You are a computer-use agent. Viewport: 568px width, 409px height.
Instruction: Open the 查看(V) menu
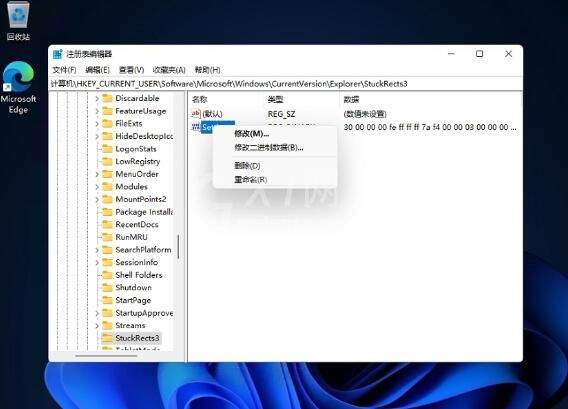(131, 70)
